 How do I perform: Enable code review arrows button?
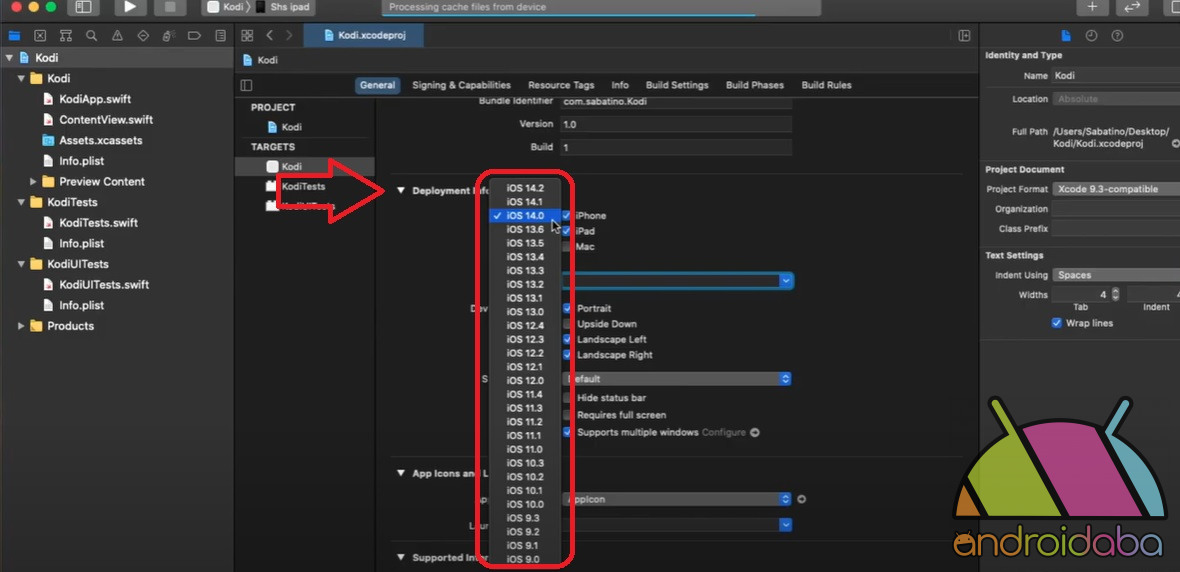(1131, 7)
